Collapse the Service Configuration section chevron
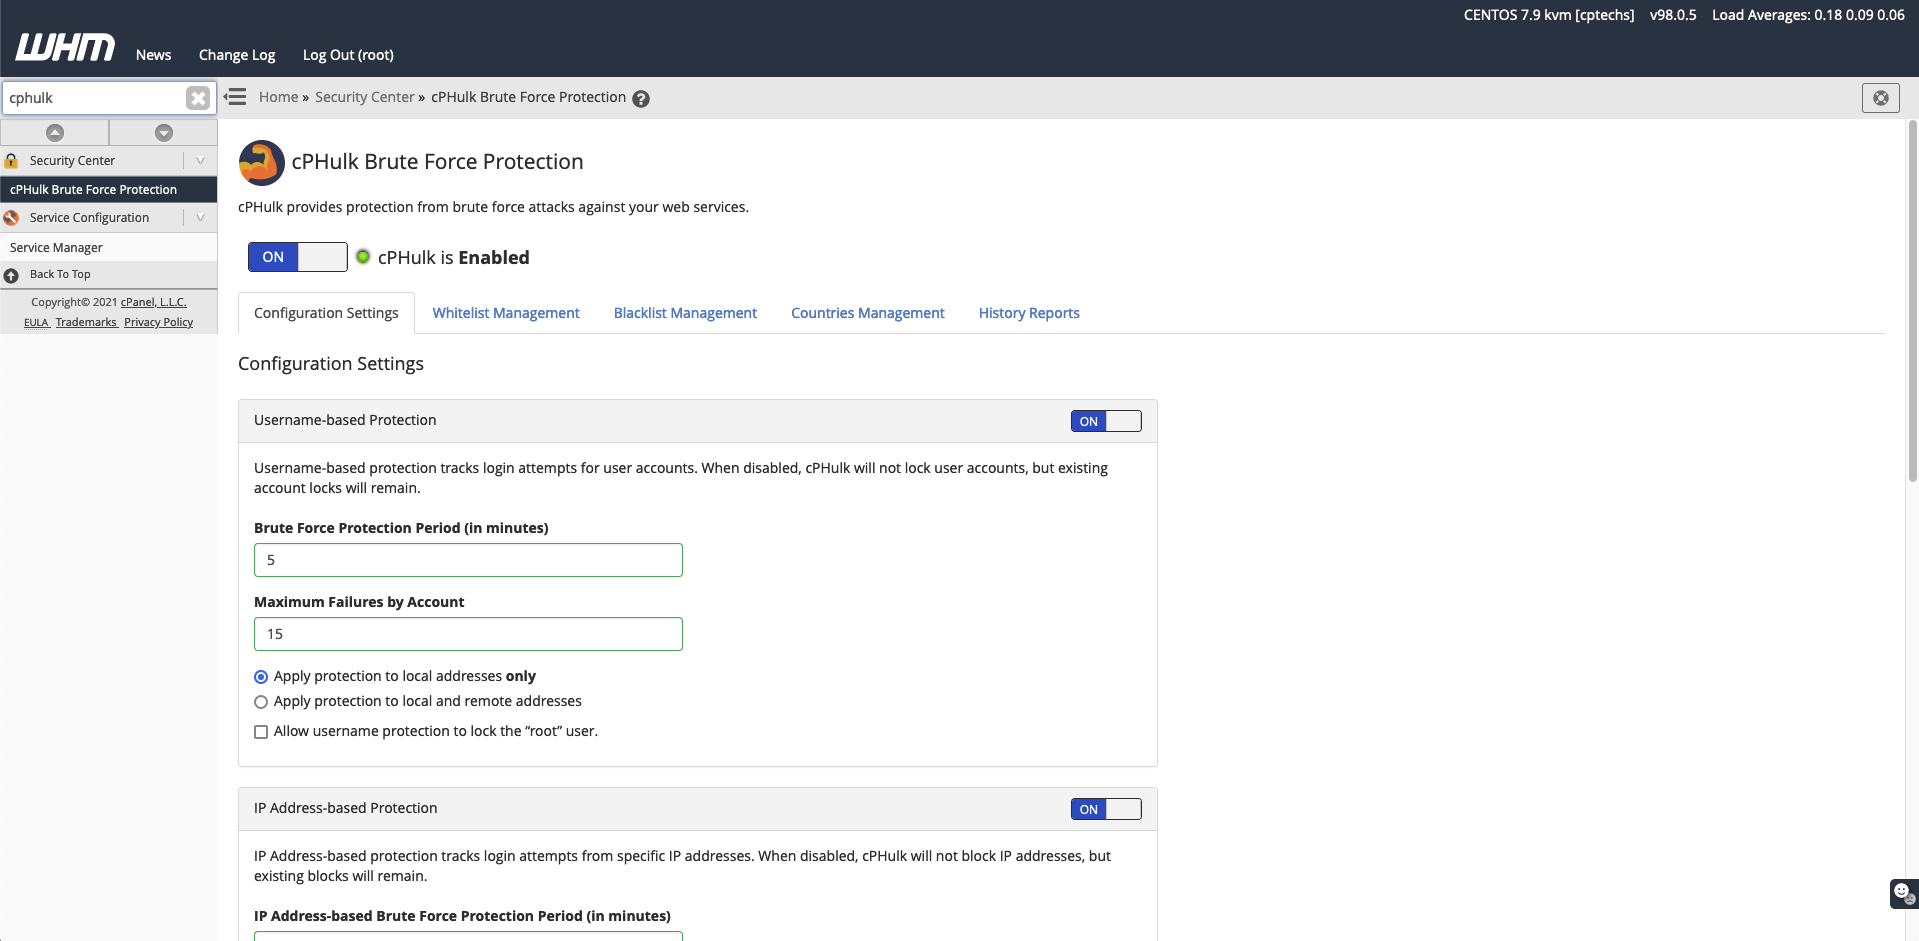 [x=200, y=218]
